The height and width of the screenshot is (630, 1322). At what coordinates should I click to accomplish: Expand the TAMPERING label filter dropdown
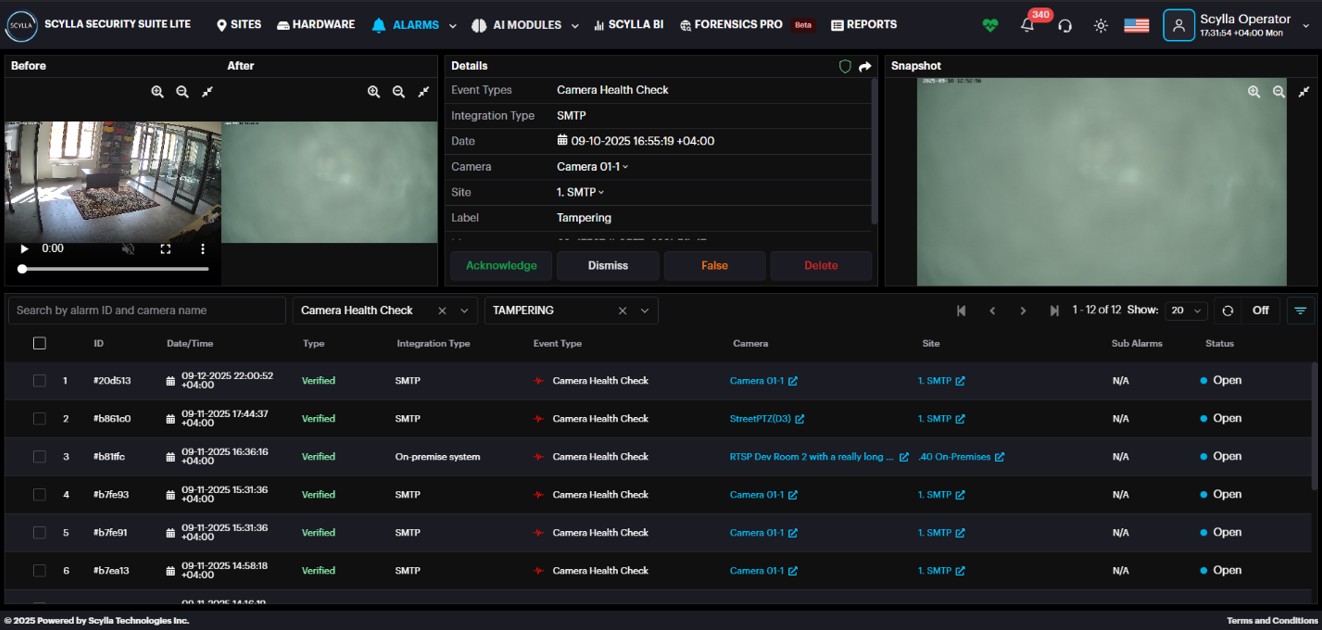click(645, 311)
